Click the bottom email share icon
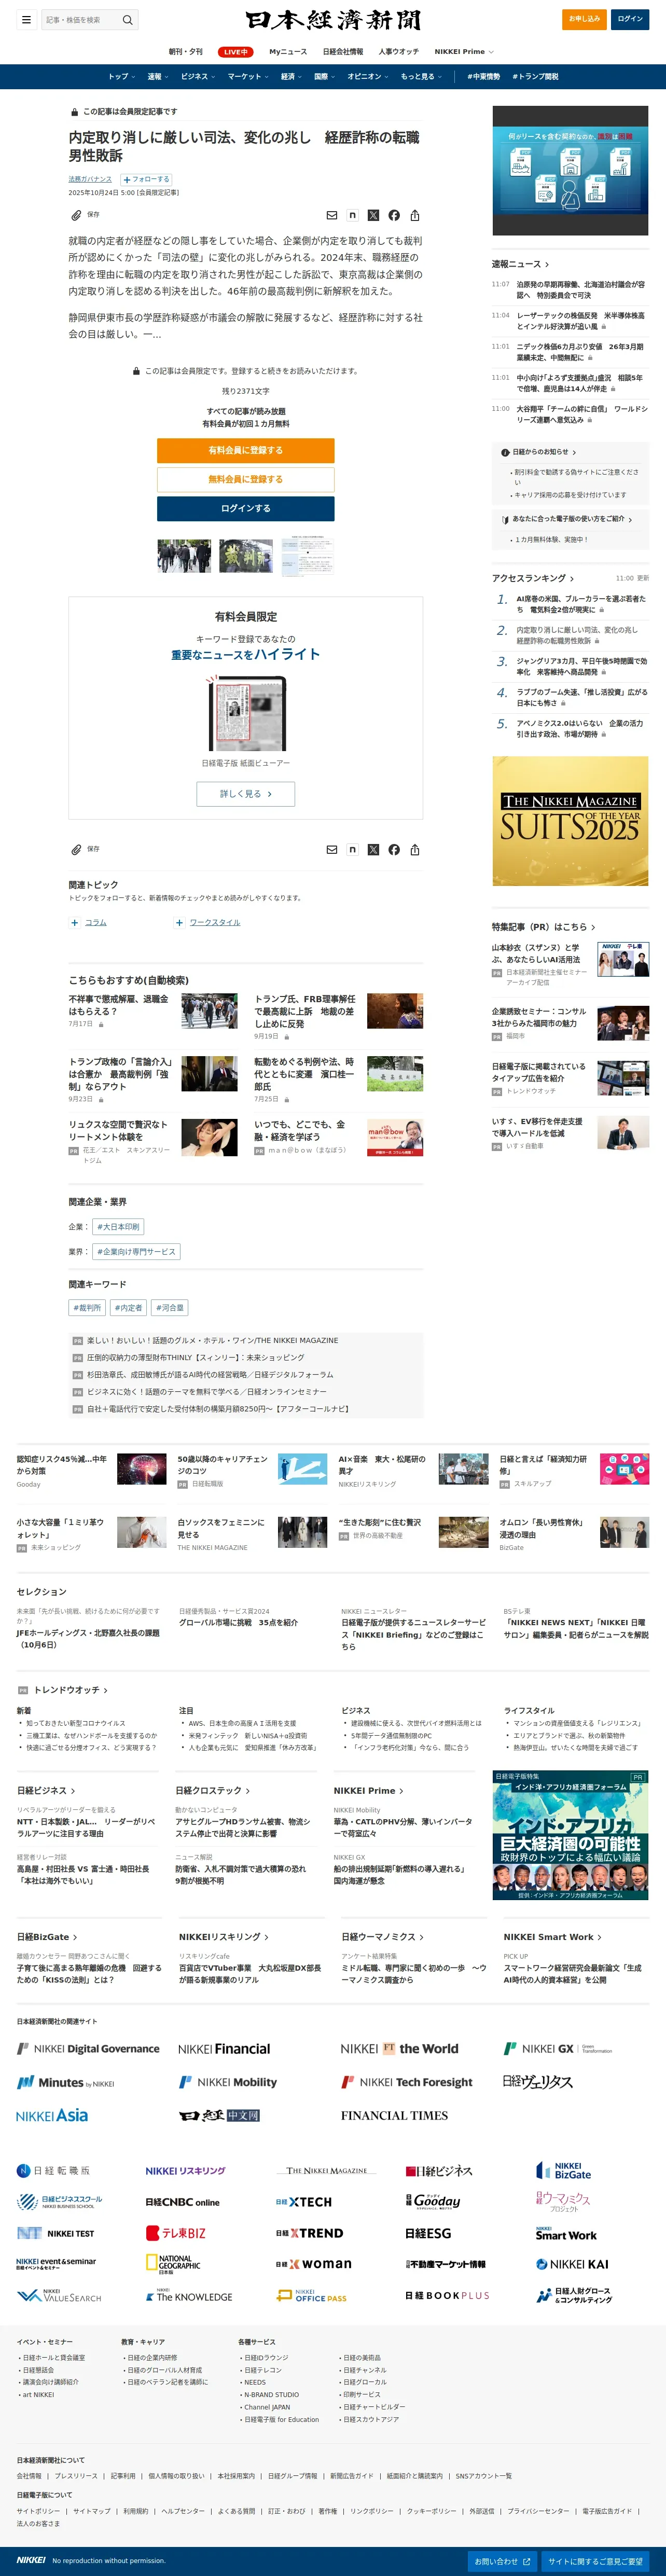Screen dimensions: 666x2576 pos(332,849)
